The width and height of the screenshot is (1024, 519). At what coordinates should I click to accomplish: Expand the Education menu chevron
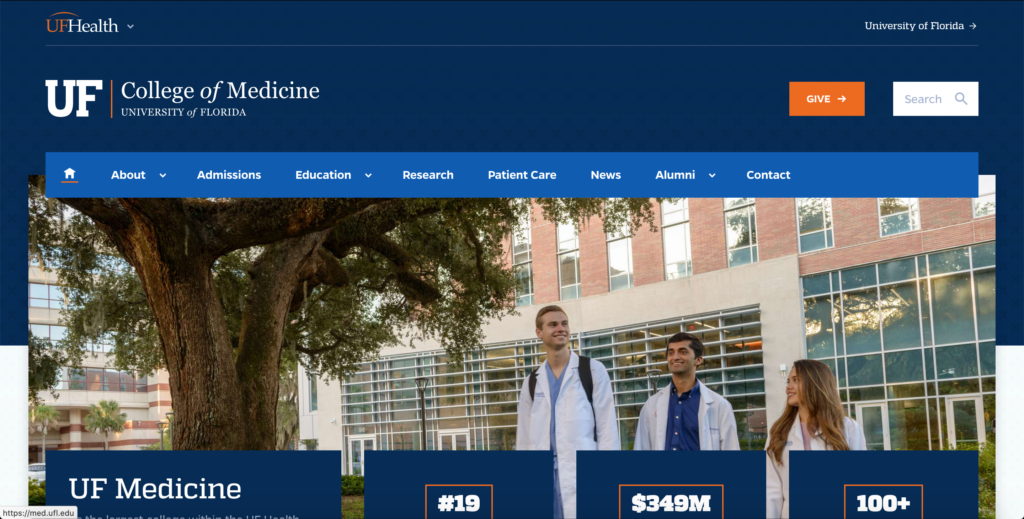coord(368,175)
